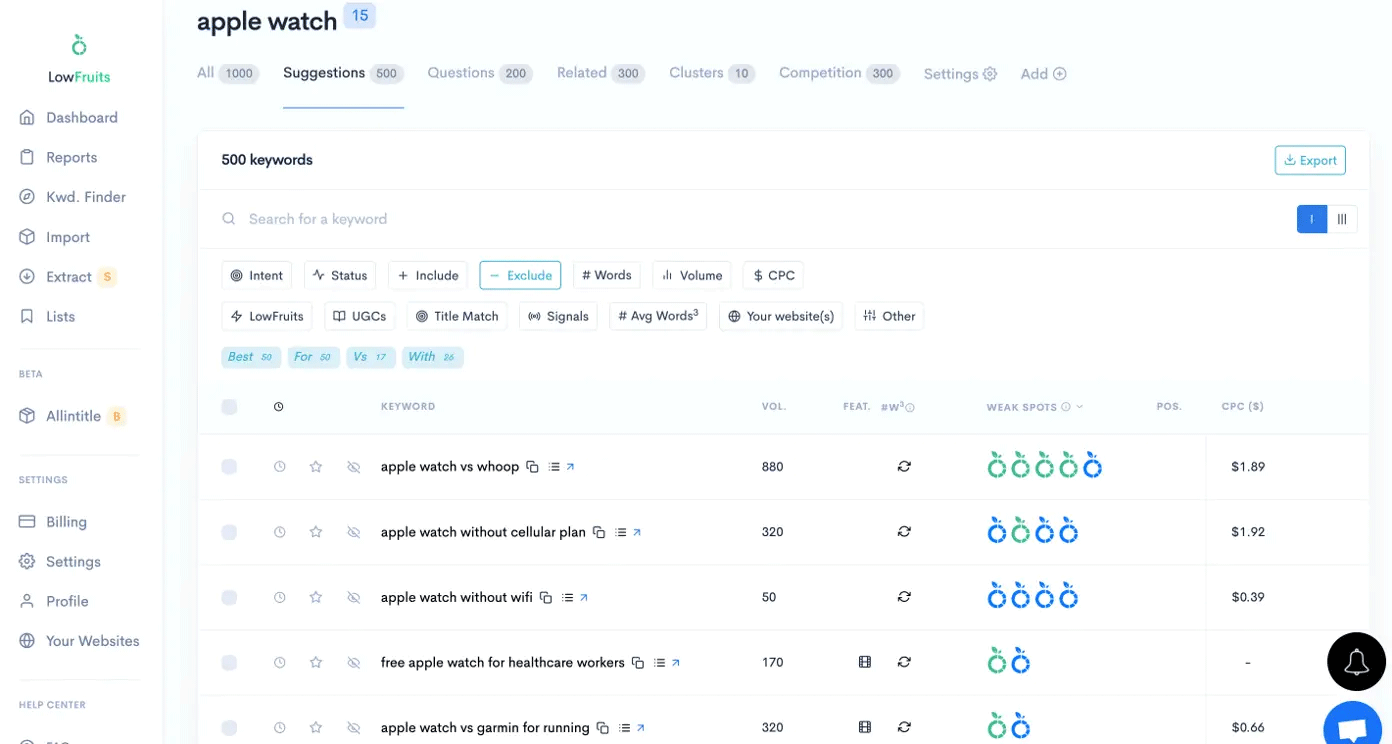1392x744 pixels.
Task: Check the apple watch without cellular plan row
Action: coord(229,532)
